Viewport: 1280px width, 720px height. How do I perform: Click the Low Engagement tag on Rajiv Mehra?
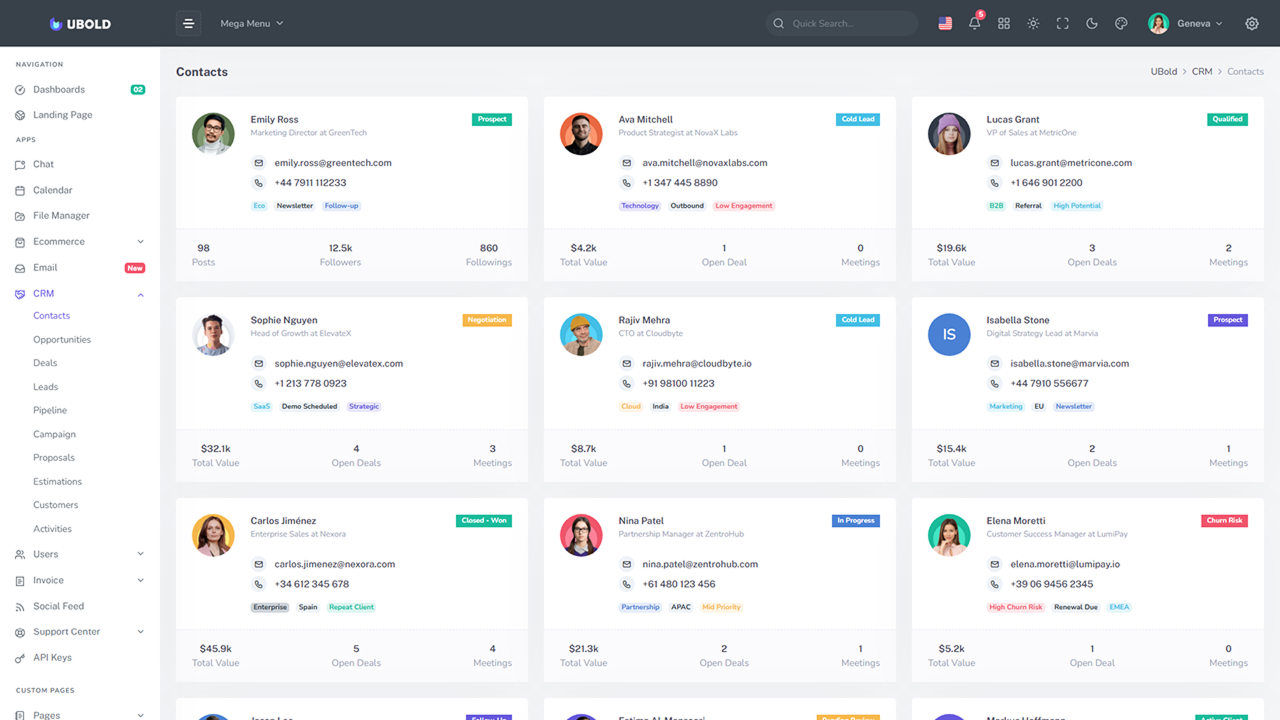click(709, 407)
